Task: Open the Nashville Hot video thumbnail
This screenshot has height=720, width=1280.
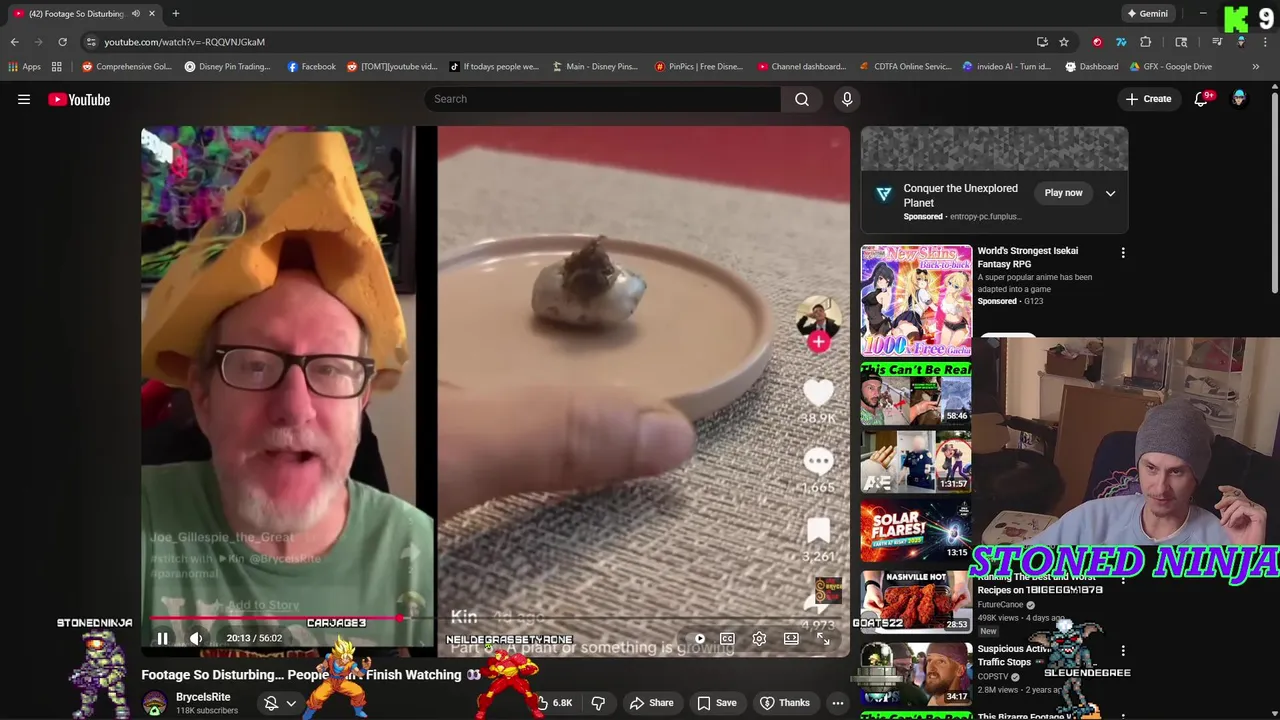Action: click(916, 600)
